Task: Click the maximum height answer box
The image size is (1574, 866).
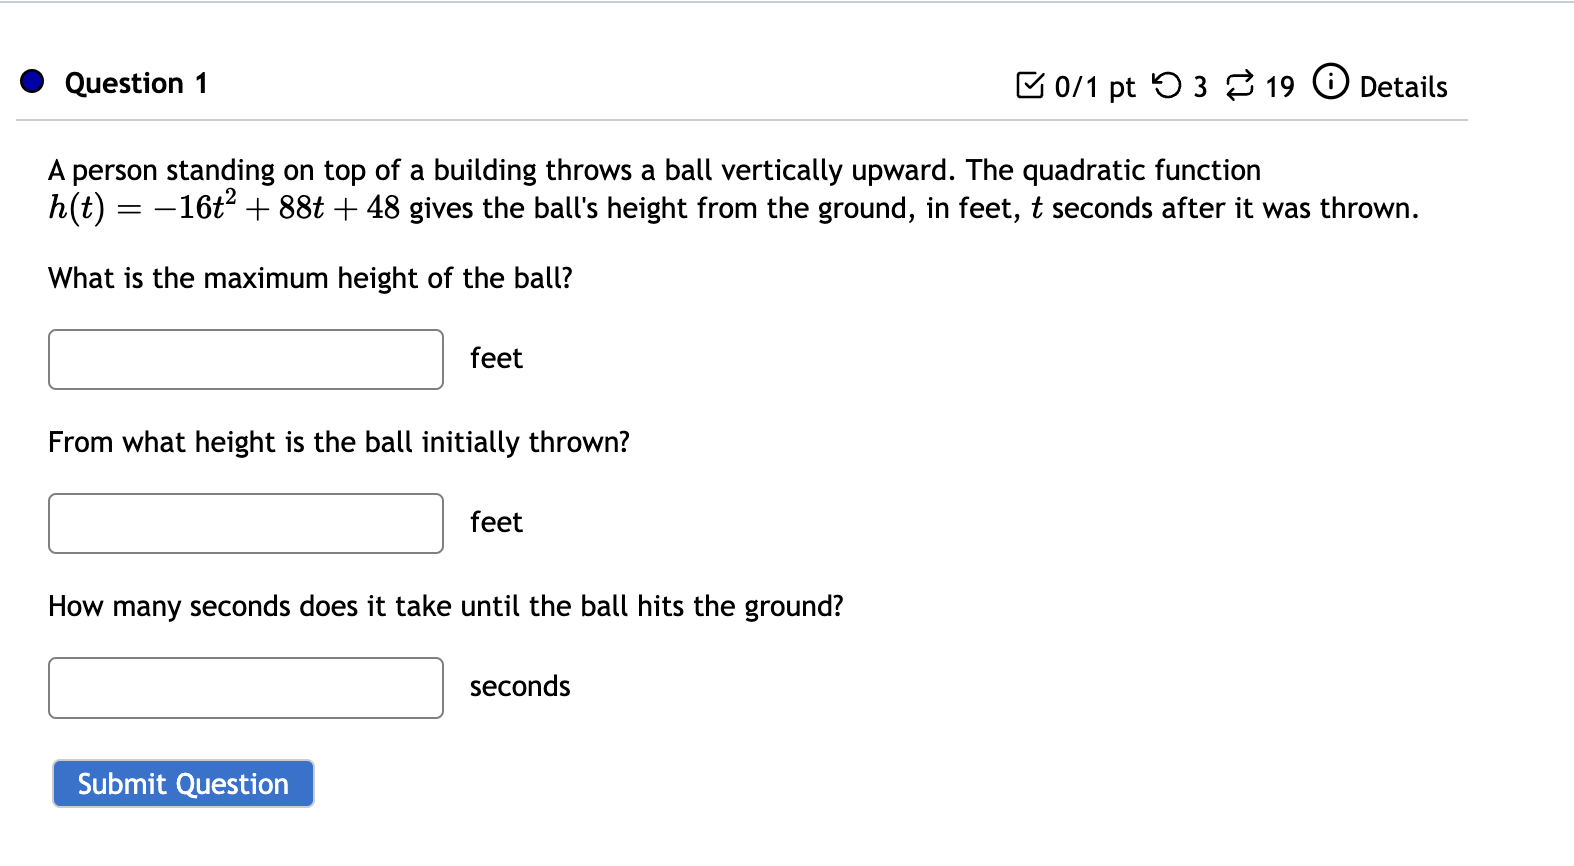Action: click(x=245, y=359)
